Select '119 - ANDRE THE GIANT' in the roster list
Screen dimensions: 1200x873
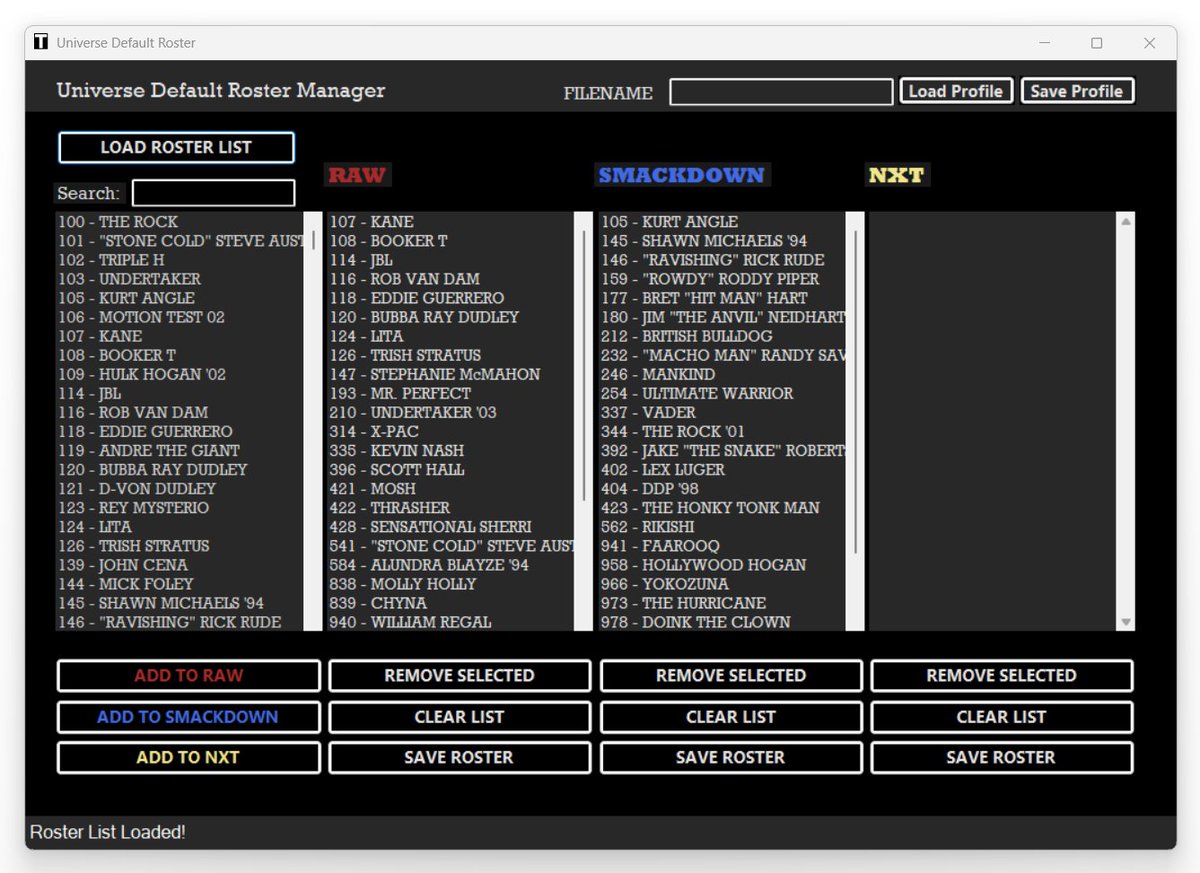click(179, 450)
